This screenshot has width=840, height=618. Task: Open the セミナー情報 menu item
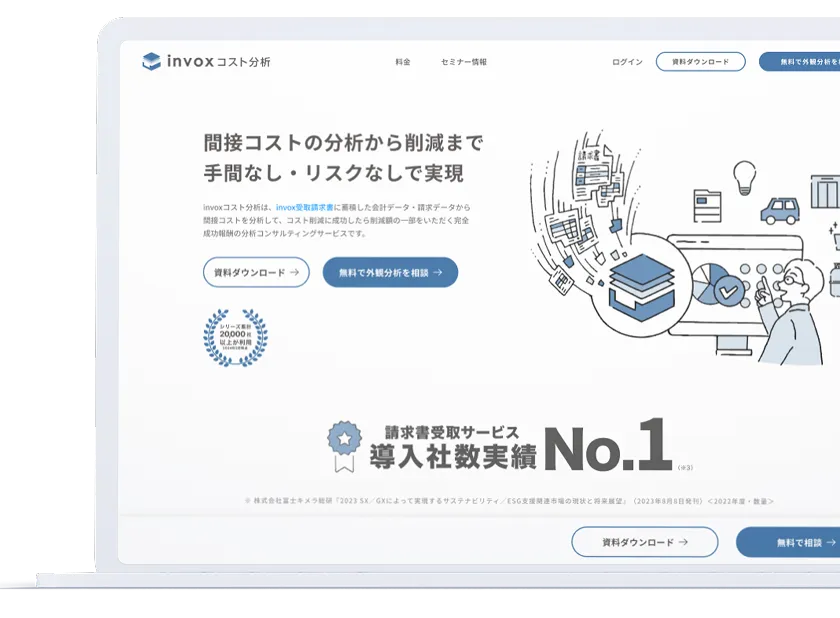(464, 62)
